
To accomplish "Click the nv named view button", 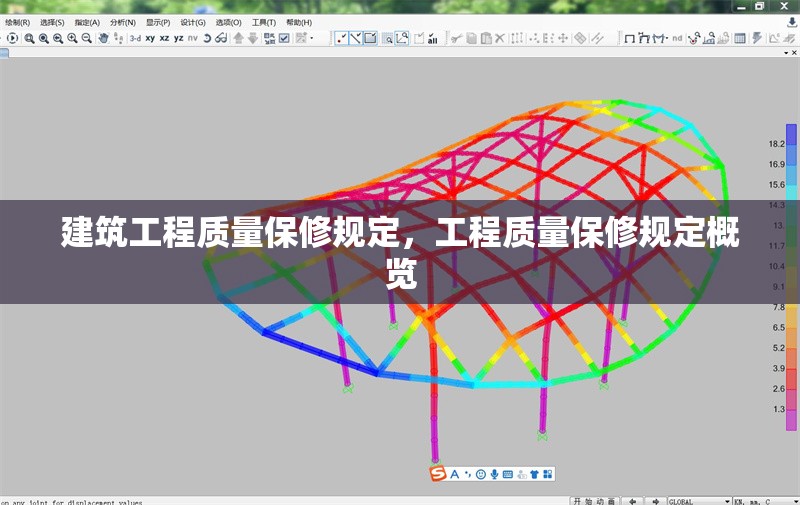I will click(x=192, y=38).
